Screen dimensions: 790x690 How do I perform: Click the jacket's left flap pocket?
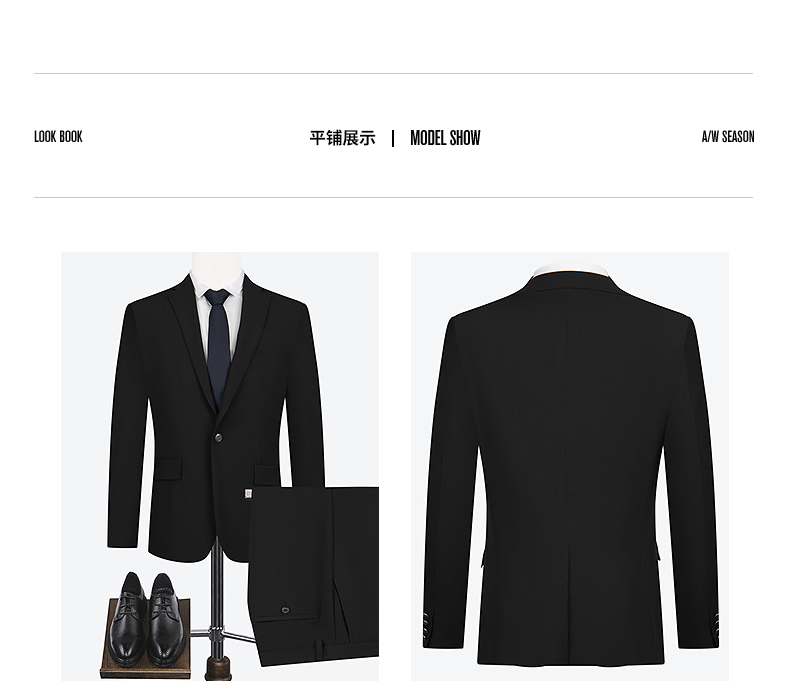point(167,469)
